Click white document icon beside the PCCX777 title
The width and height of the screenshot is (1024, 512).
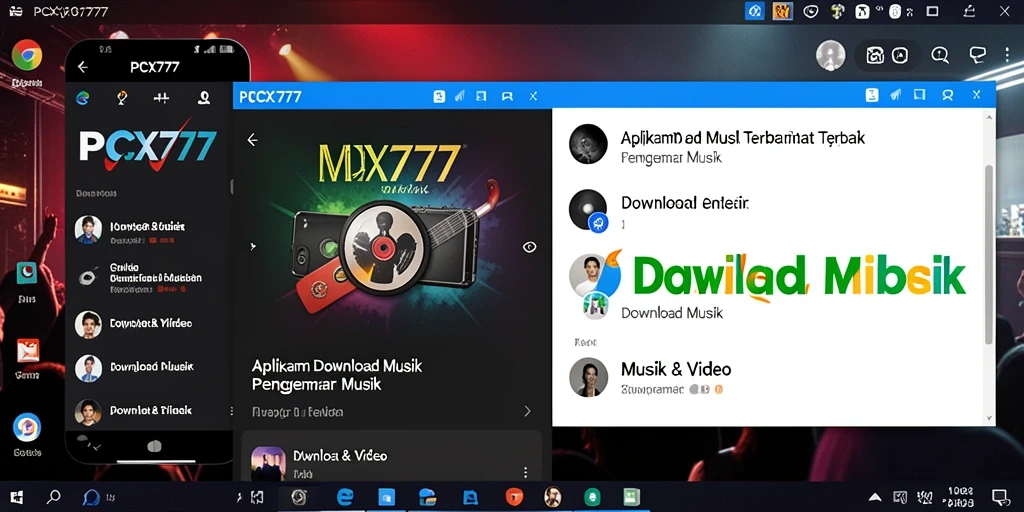[x=439, y=96]
